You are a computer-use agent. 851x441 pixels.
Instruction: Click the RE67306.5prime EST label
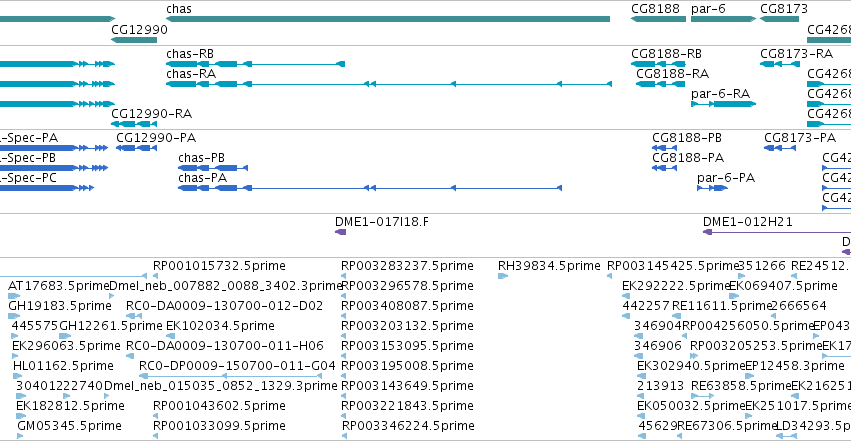(x=728, y=426)
